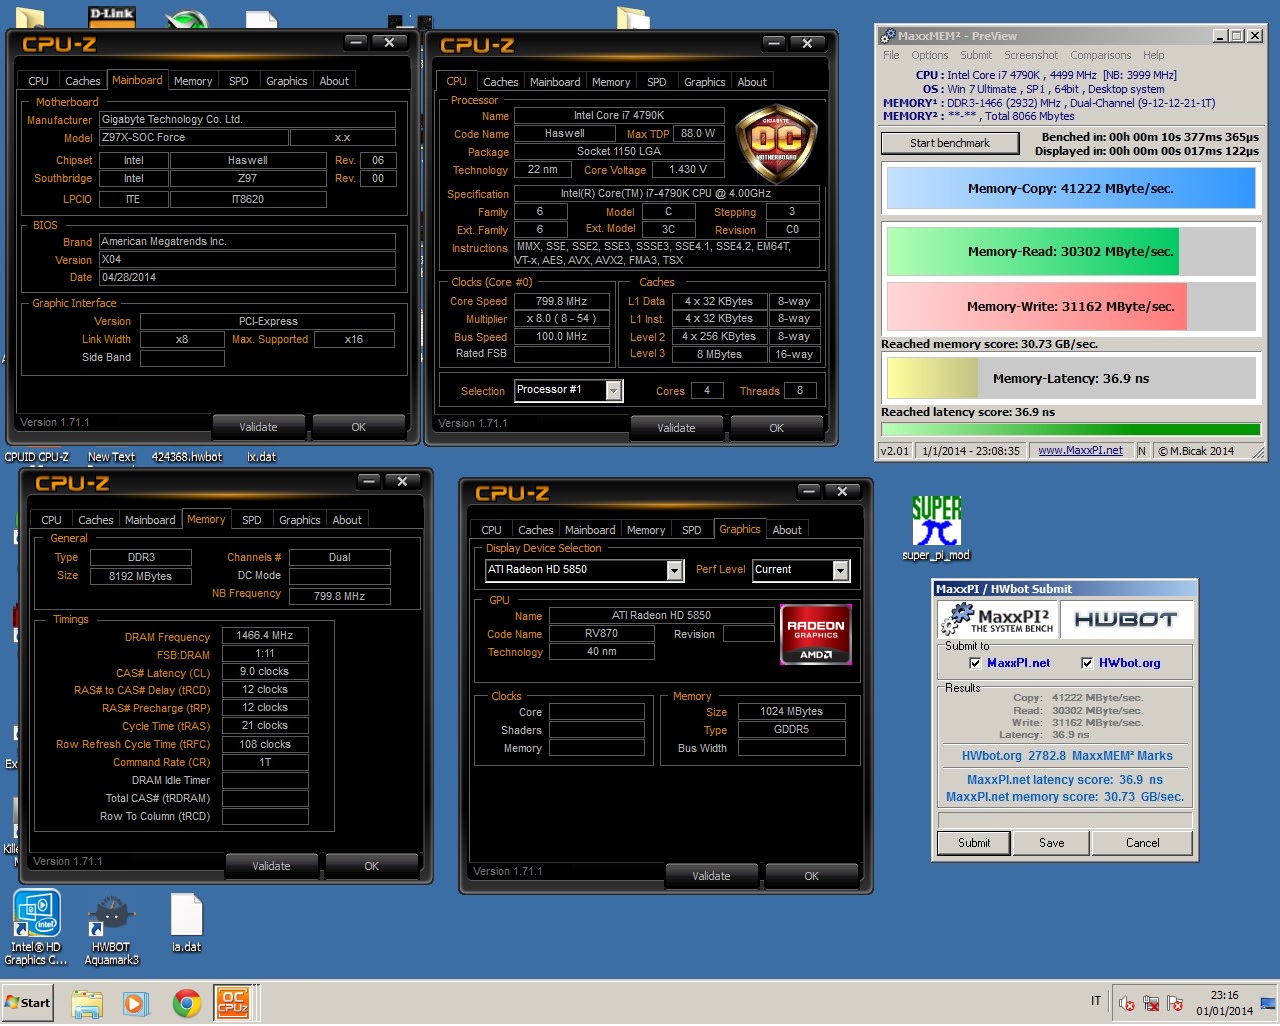Click the Memory-Latency result bar
1280x1026 pixels.
tap(1070, 379)
